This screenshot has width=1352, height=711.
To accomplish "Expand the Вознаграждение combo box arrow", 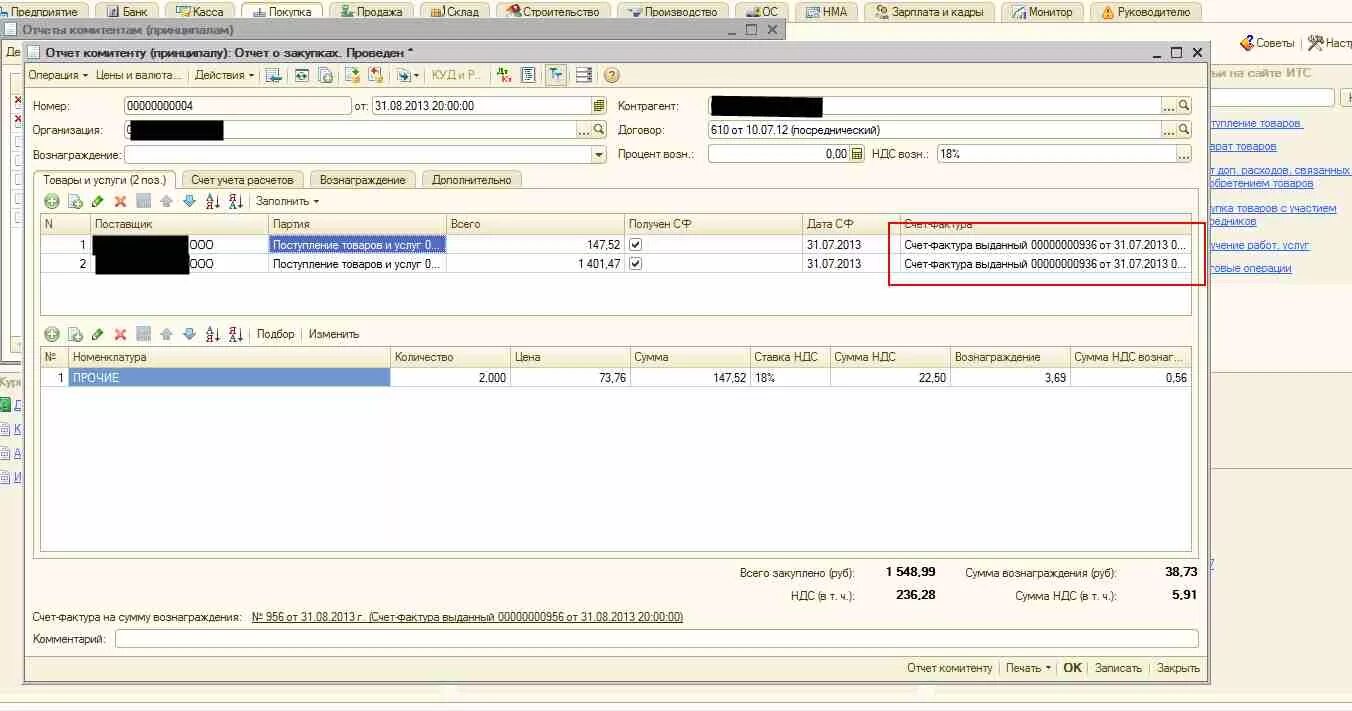I will 599,154.
